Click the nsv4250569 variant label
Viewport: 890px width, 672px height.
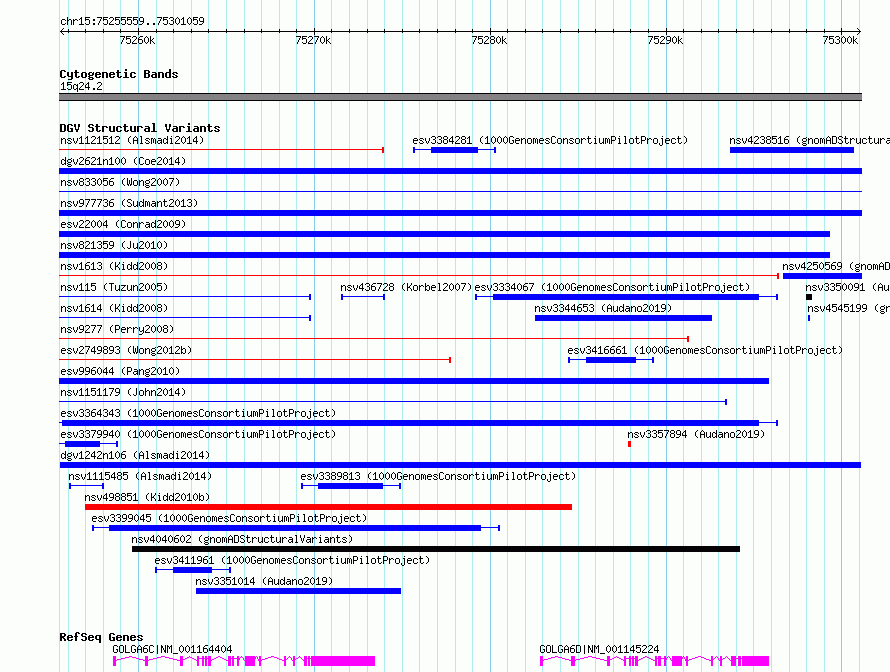click(836, 266)
